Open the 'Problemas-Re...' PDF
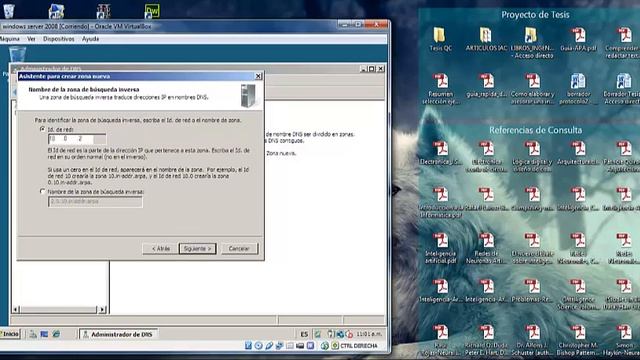The image size is (640, 360). point(532,291)
